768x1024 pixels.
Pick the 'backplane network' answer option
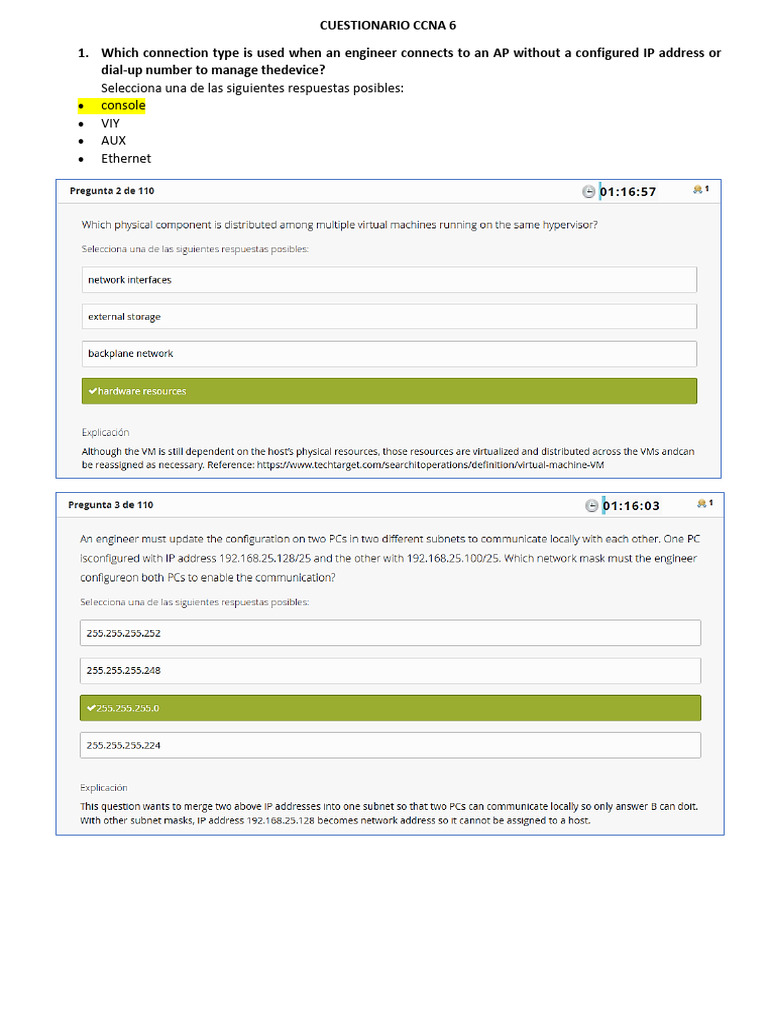[x=389, y=354]
